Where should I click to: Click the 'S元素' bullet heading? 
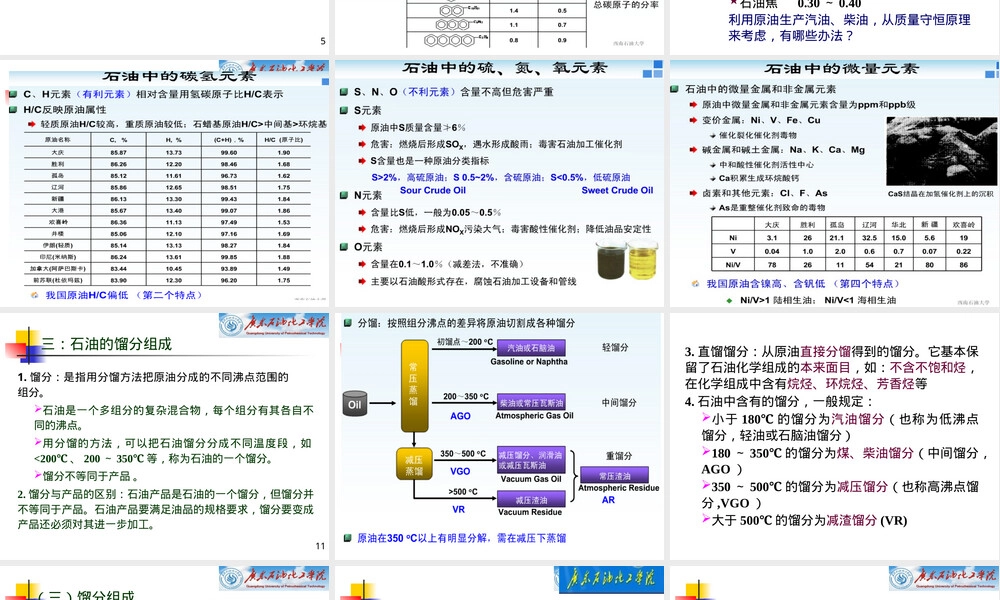pos(368,110)
